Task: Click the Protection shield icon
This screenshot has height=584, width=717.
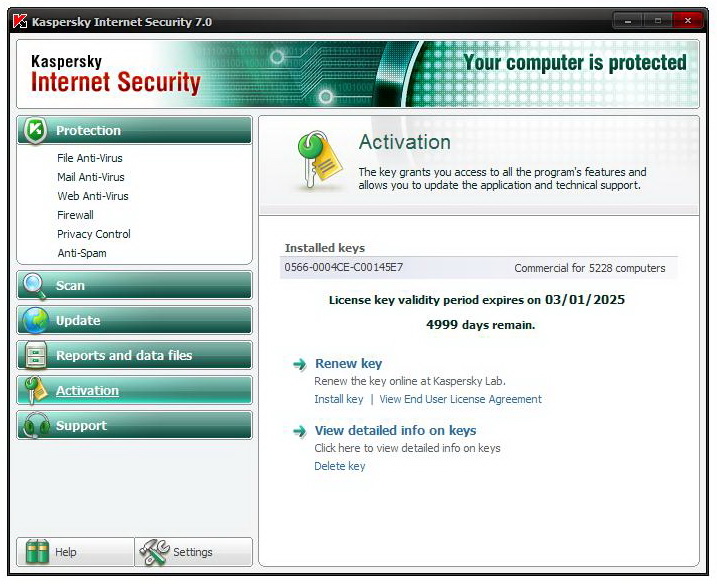Action: pos(36,130)
